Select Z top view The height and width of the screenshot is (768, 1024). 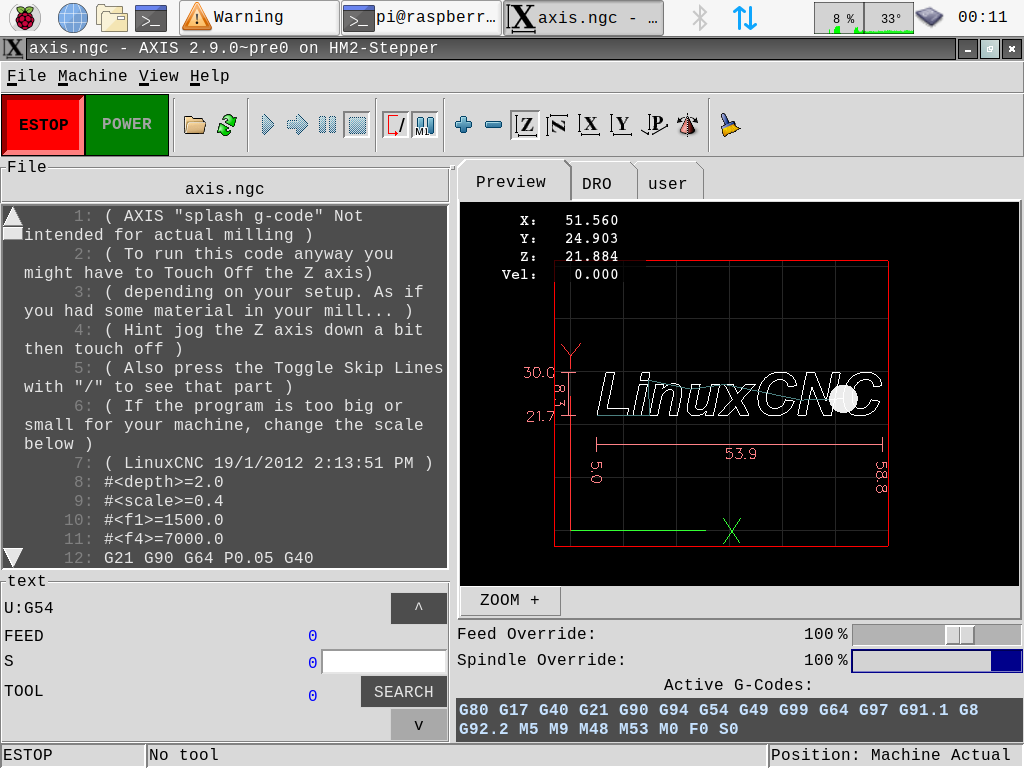click(525, 125)
